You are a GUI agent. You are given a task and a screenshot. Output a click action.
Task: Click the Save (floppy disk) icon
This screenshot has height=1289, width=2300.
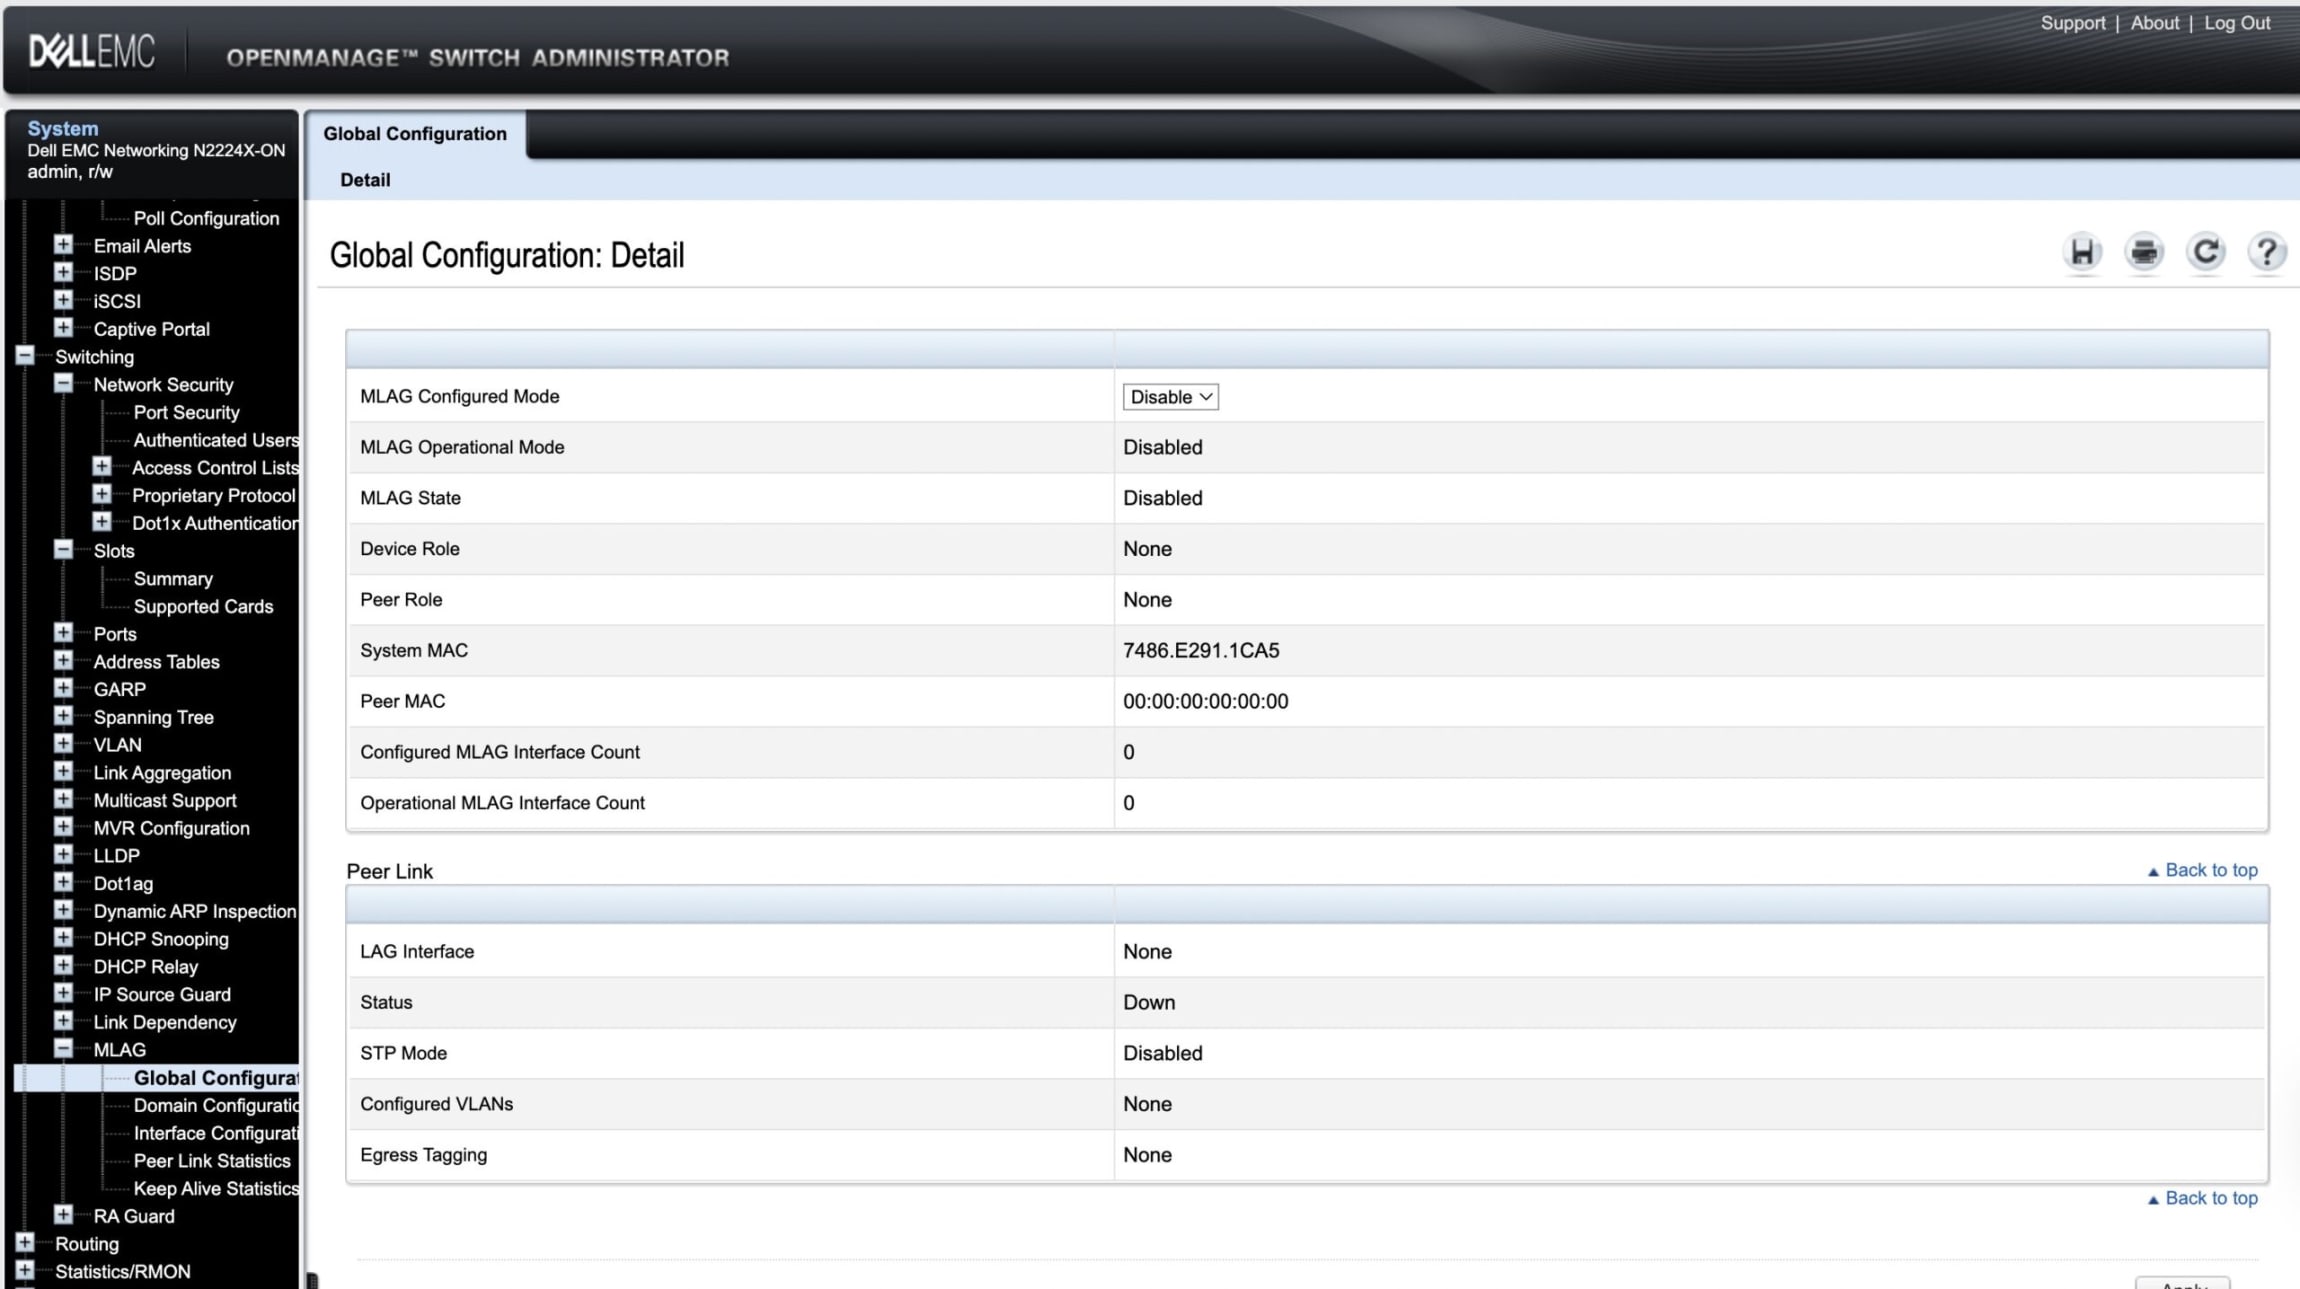click(2082, 252)
